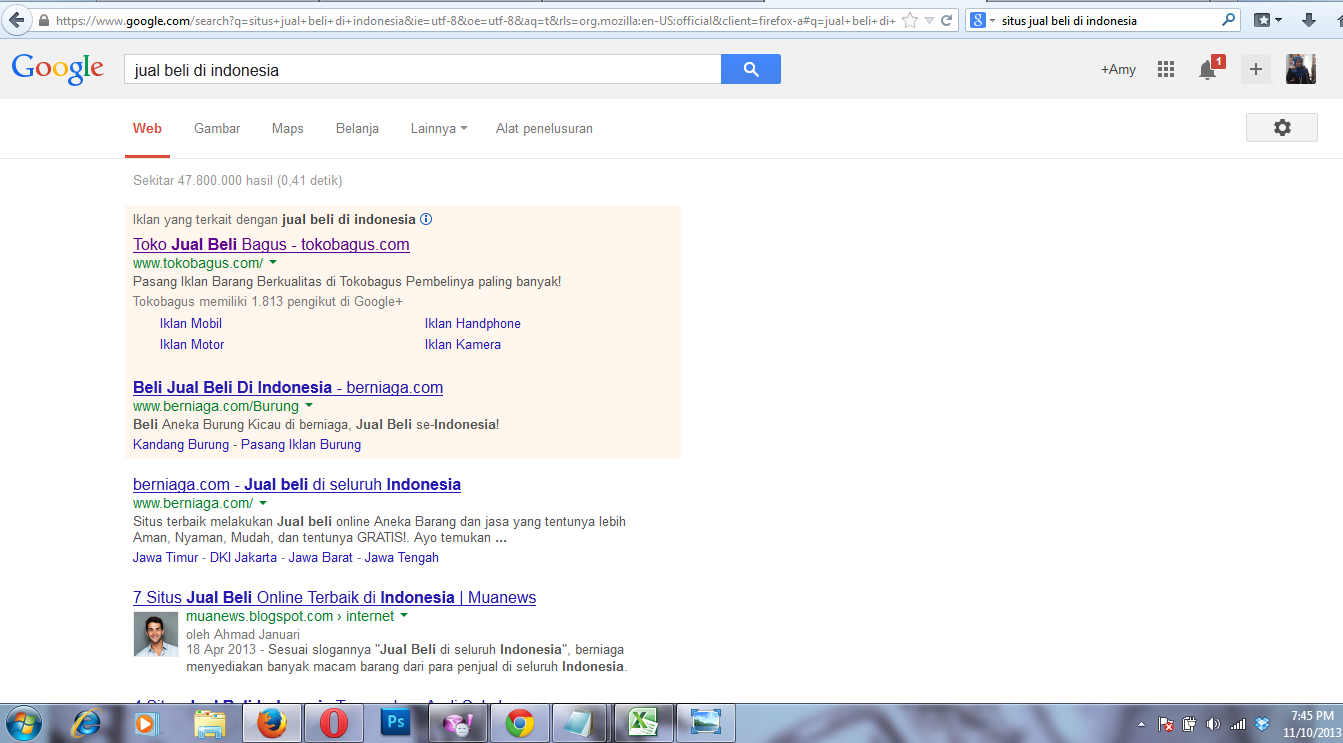
Task: Switch to Photoshop in the taskbar
Action: (395, 722)
